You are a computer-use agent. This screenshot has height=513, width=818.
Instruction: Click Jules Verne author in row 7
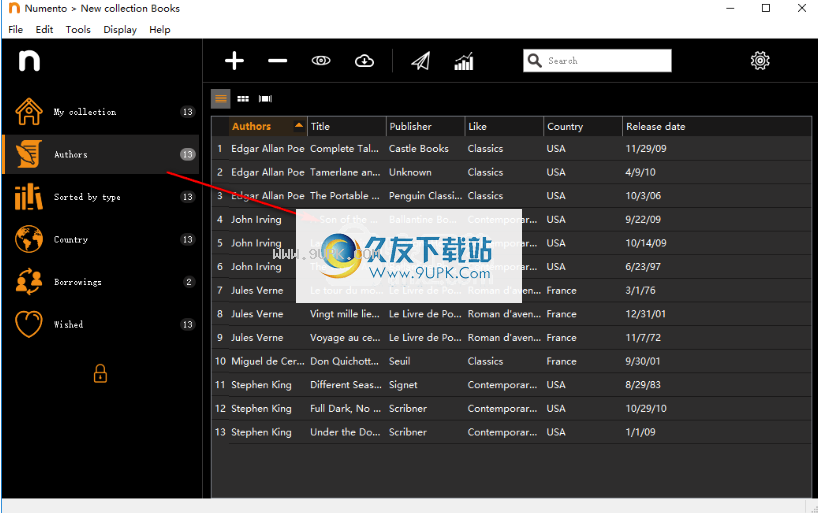coord(257,290)
